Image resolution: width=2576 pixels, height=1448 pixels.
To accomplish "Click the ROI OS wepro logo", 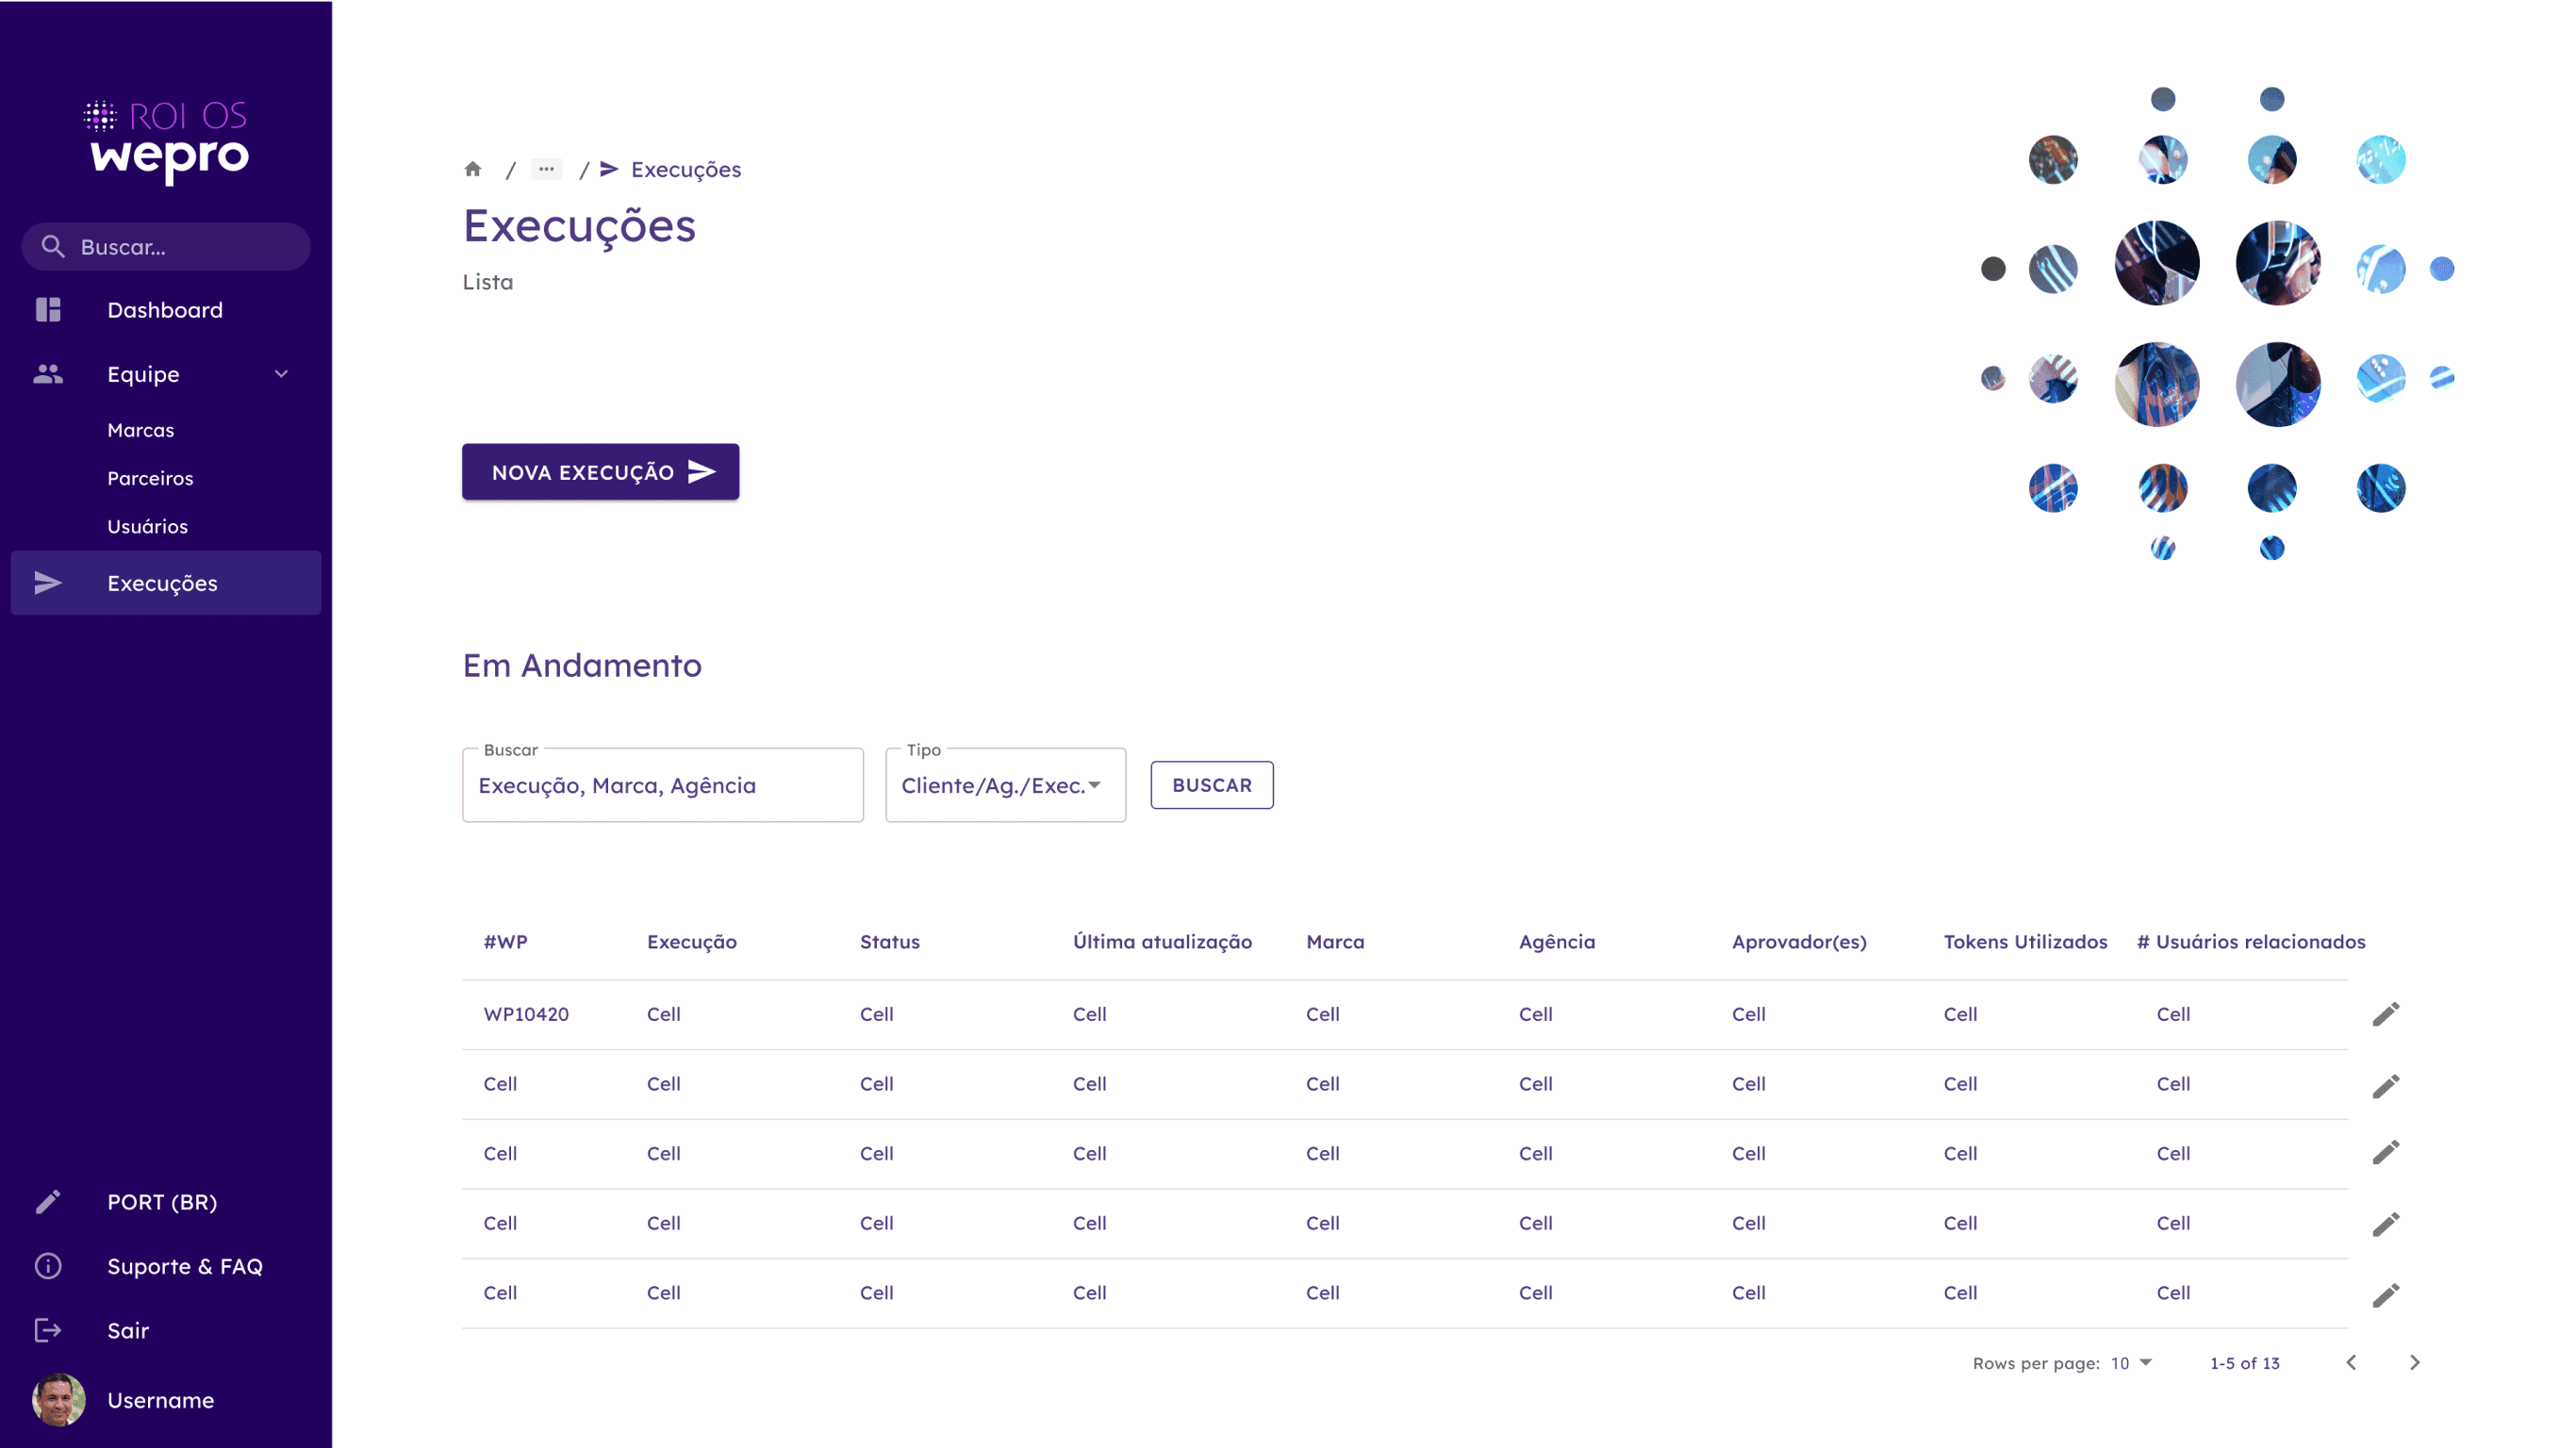I will click(x=166, y=141).
